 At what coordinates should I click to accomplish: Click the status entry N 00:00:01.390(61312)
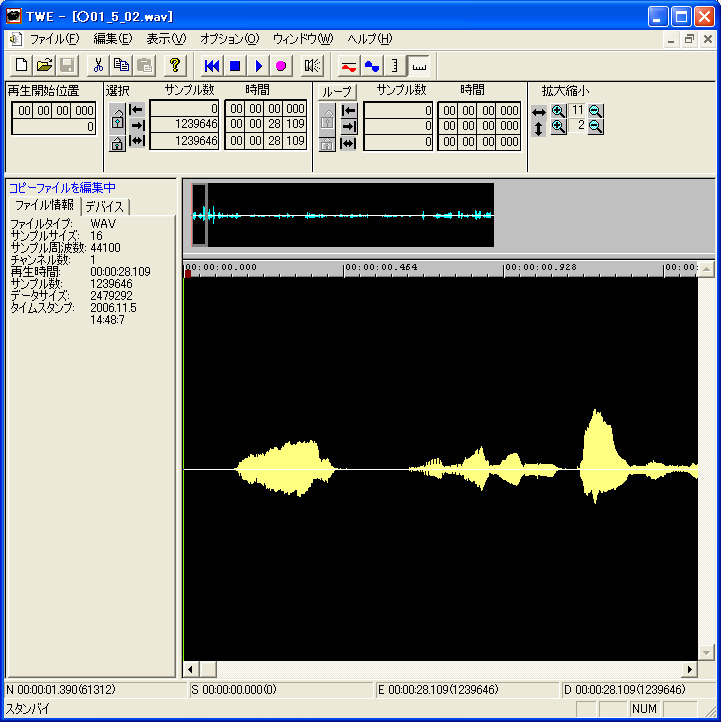[x=61, y=689]
